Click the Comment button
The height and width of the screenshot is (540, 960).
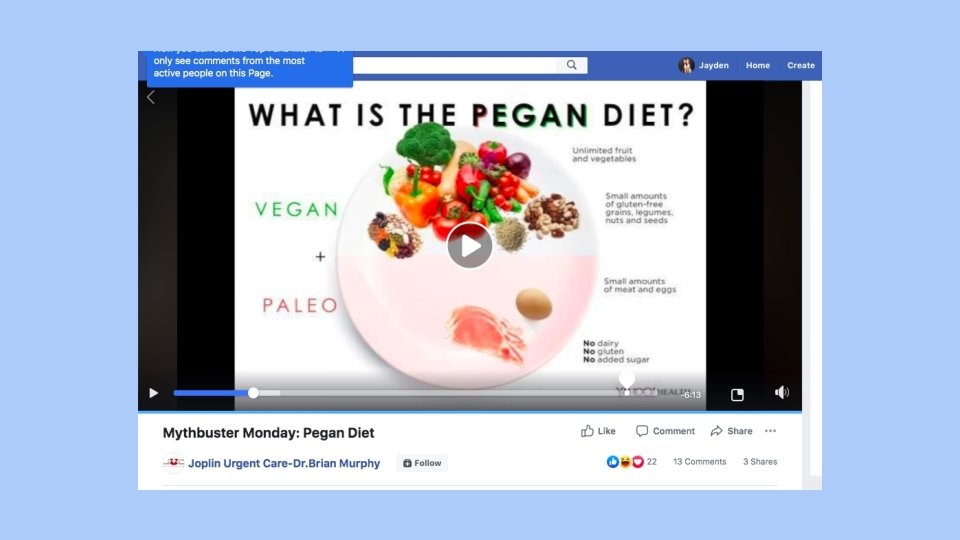(x=665, y=431)
